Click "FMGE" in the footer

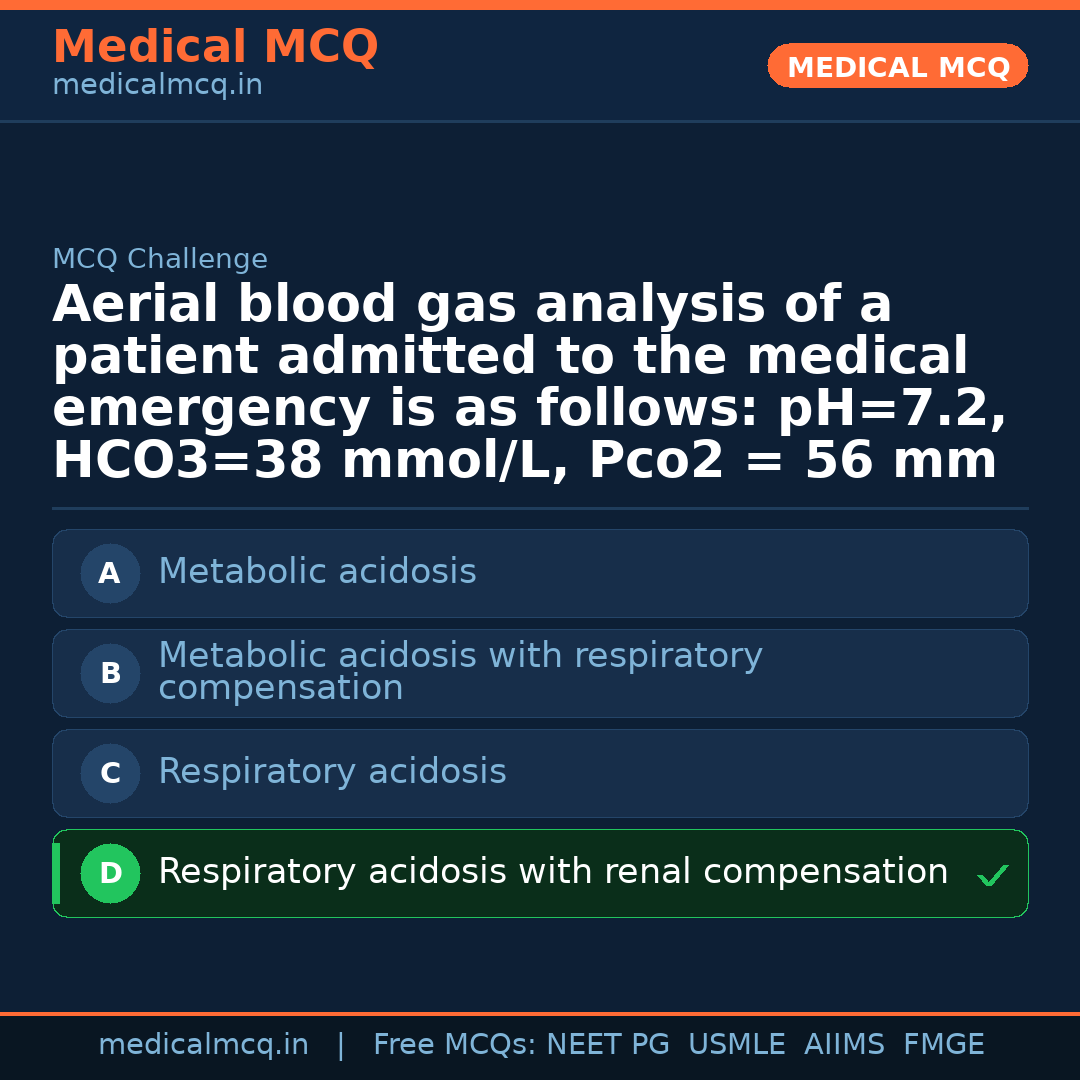click(943, 1045)
